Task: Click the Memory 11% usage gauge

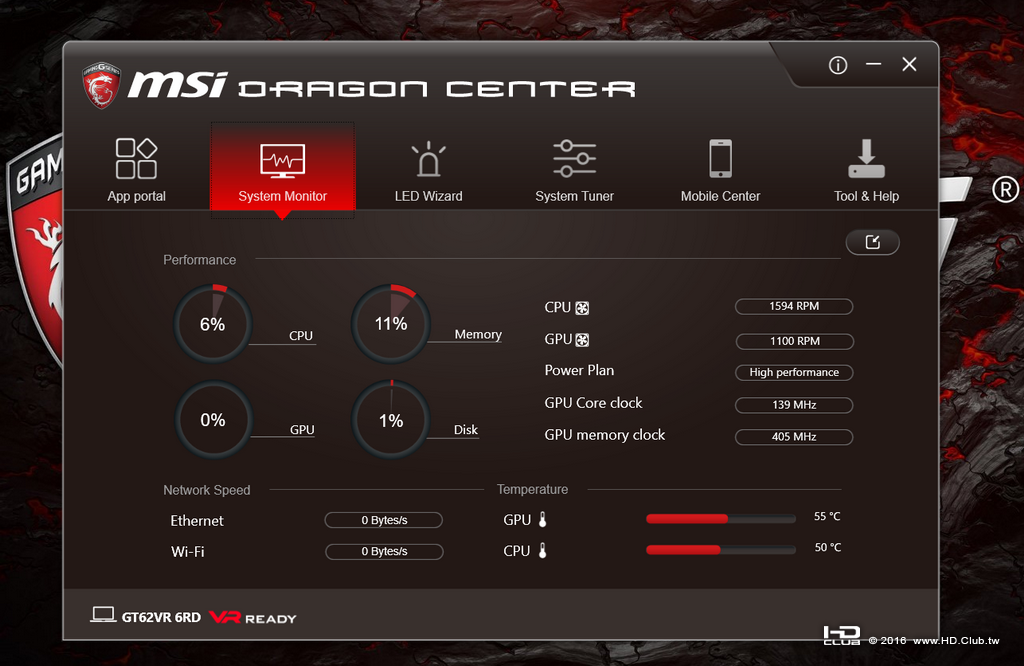Action: coord(391,324)
